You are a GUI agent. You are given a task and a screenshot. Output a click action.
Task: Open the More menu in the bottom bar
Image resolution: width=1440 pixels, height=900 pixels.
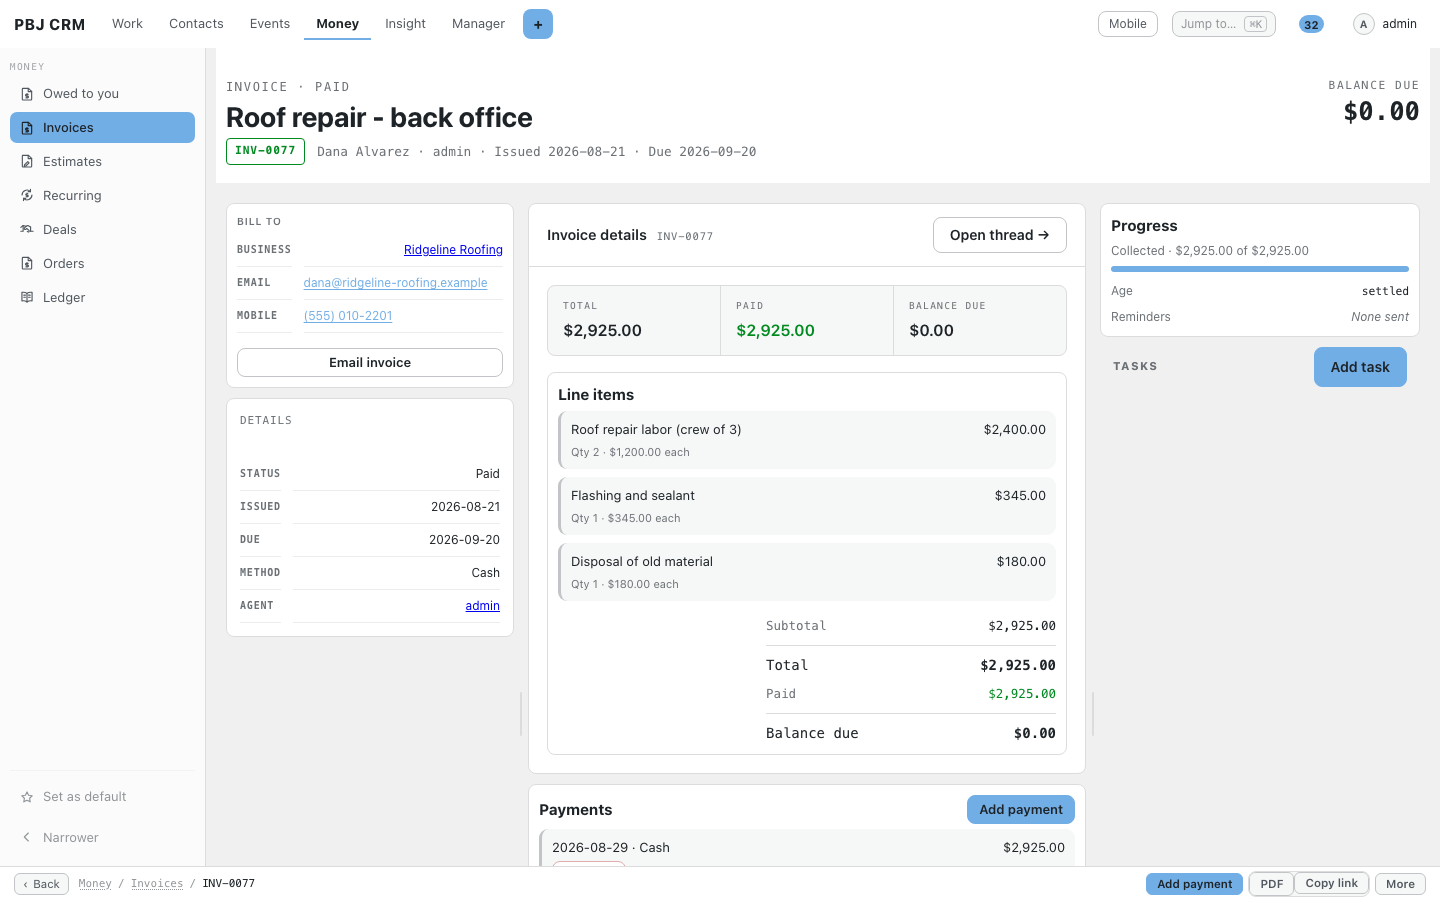1400,884
